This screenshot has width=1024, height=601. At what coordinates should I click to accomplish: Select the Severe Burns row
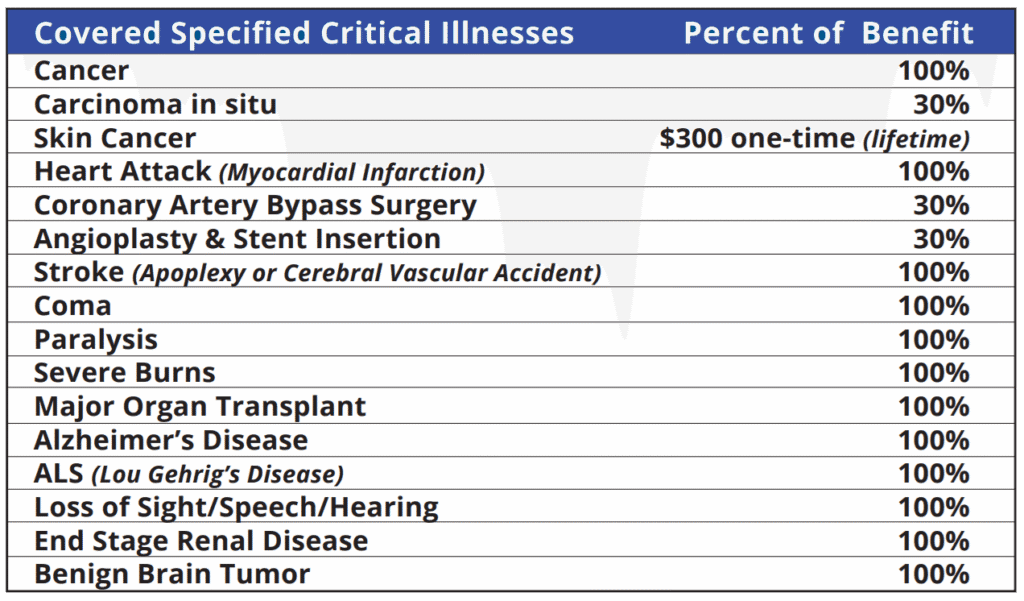coord(124,373)
